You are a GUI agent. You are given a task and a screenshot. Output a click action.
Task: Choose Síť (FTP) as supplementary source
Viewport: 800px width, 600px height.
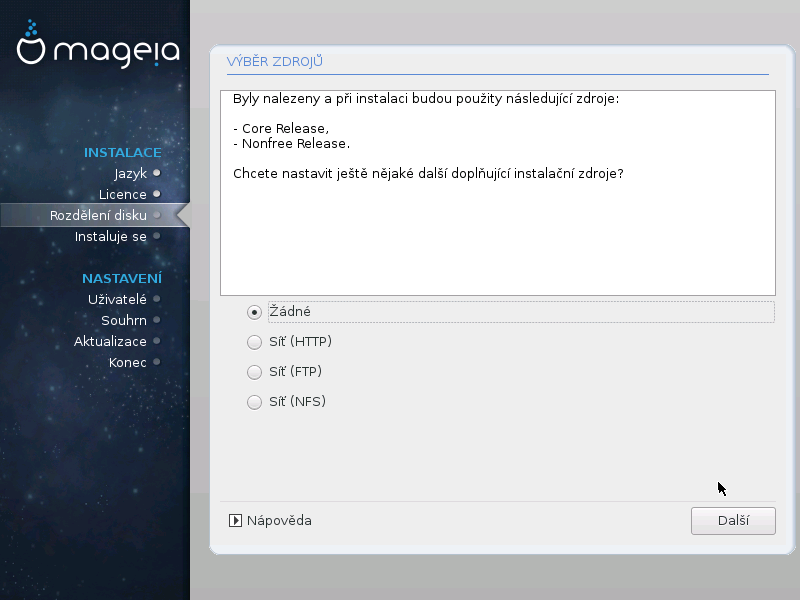(x=254, y=372)
